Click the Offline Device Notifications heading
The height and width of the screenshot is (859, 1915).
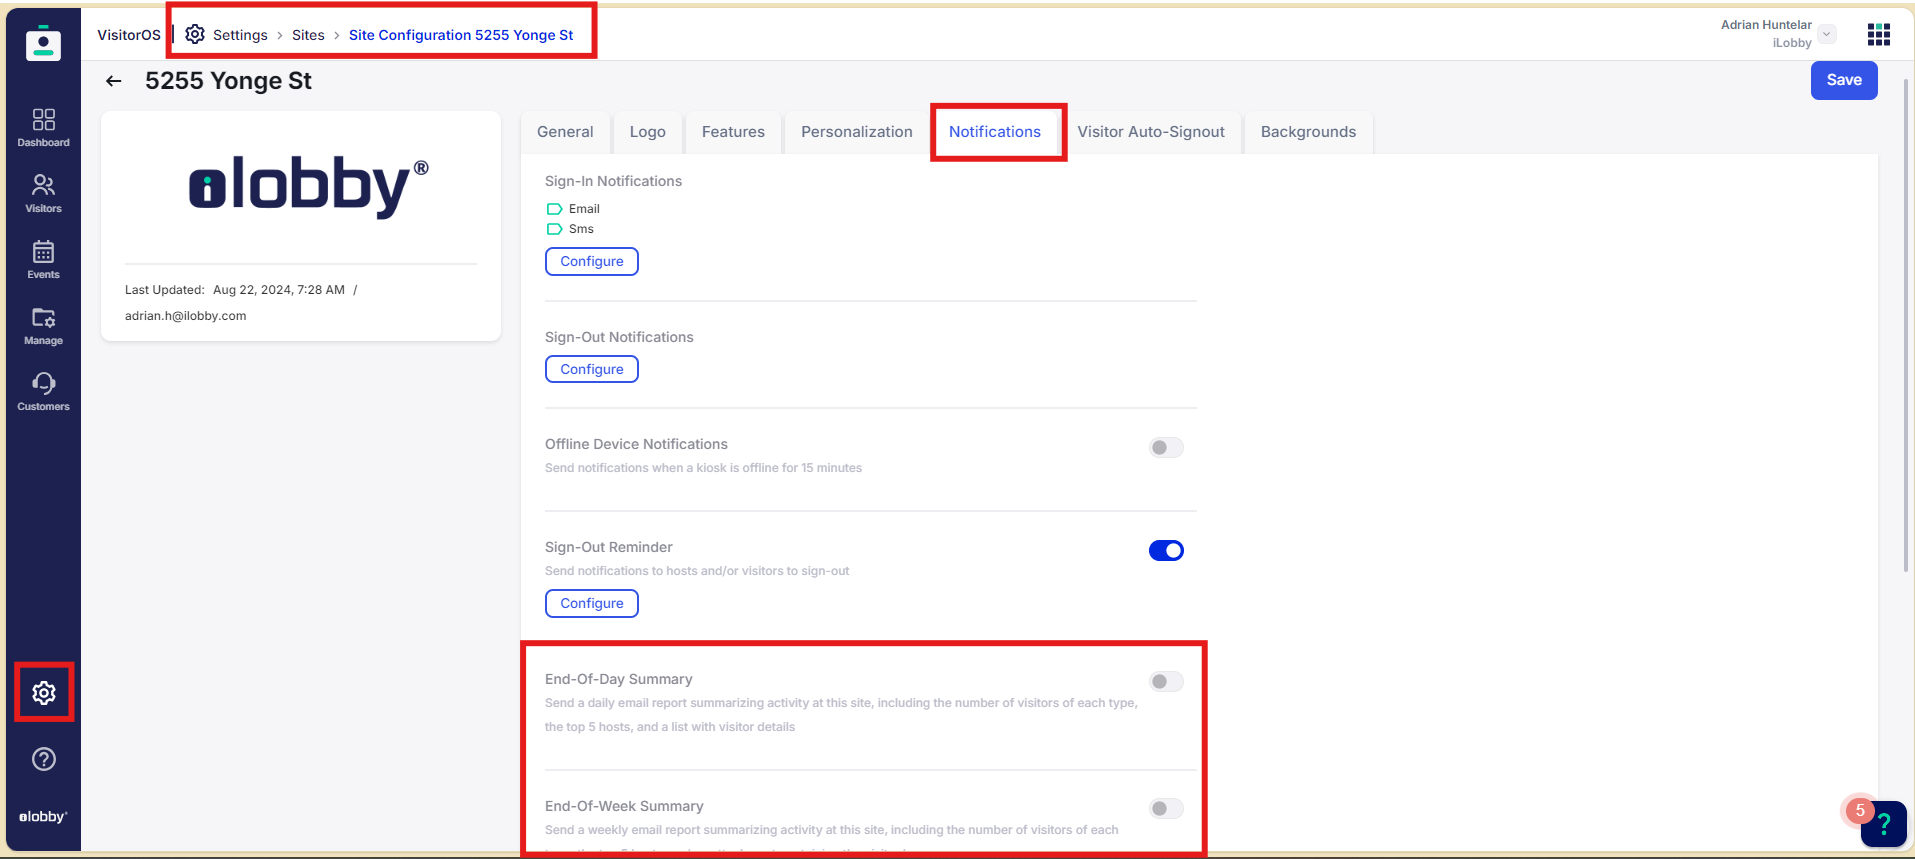pyautogui.click(x=636, y=444)
